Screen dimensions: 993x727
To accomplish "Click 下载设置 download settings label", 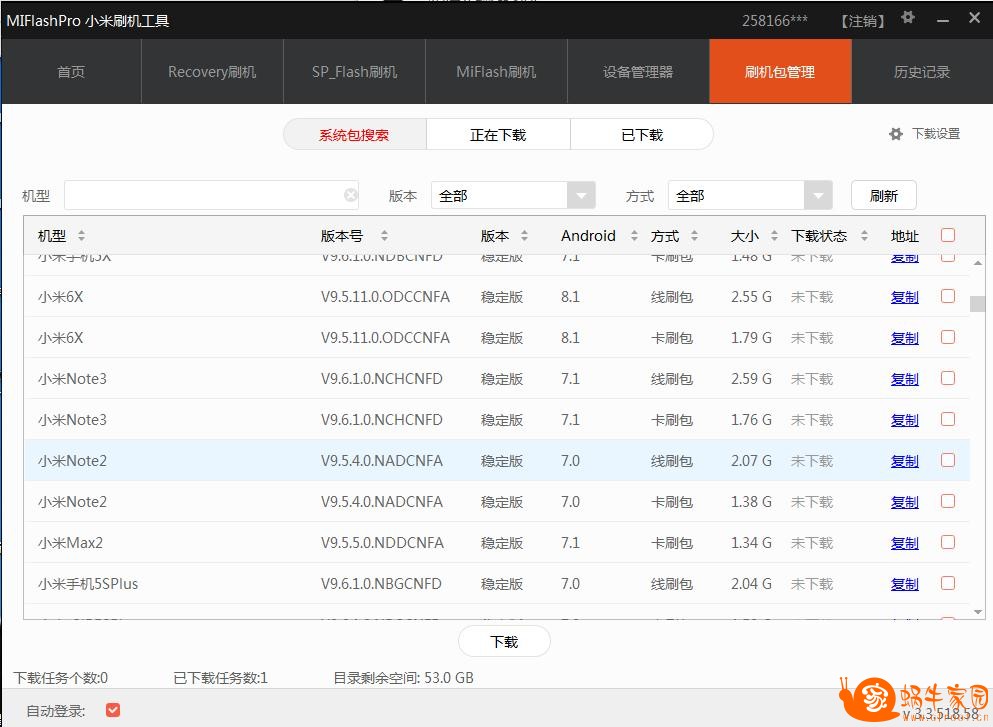I will click(x=935, y=134).
